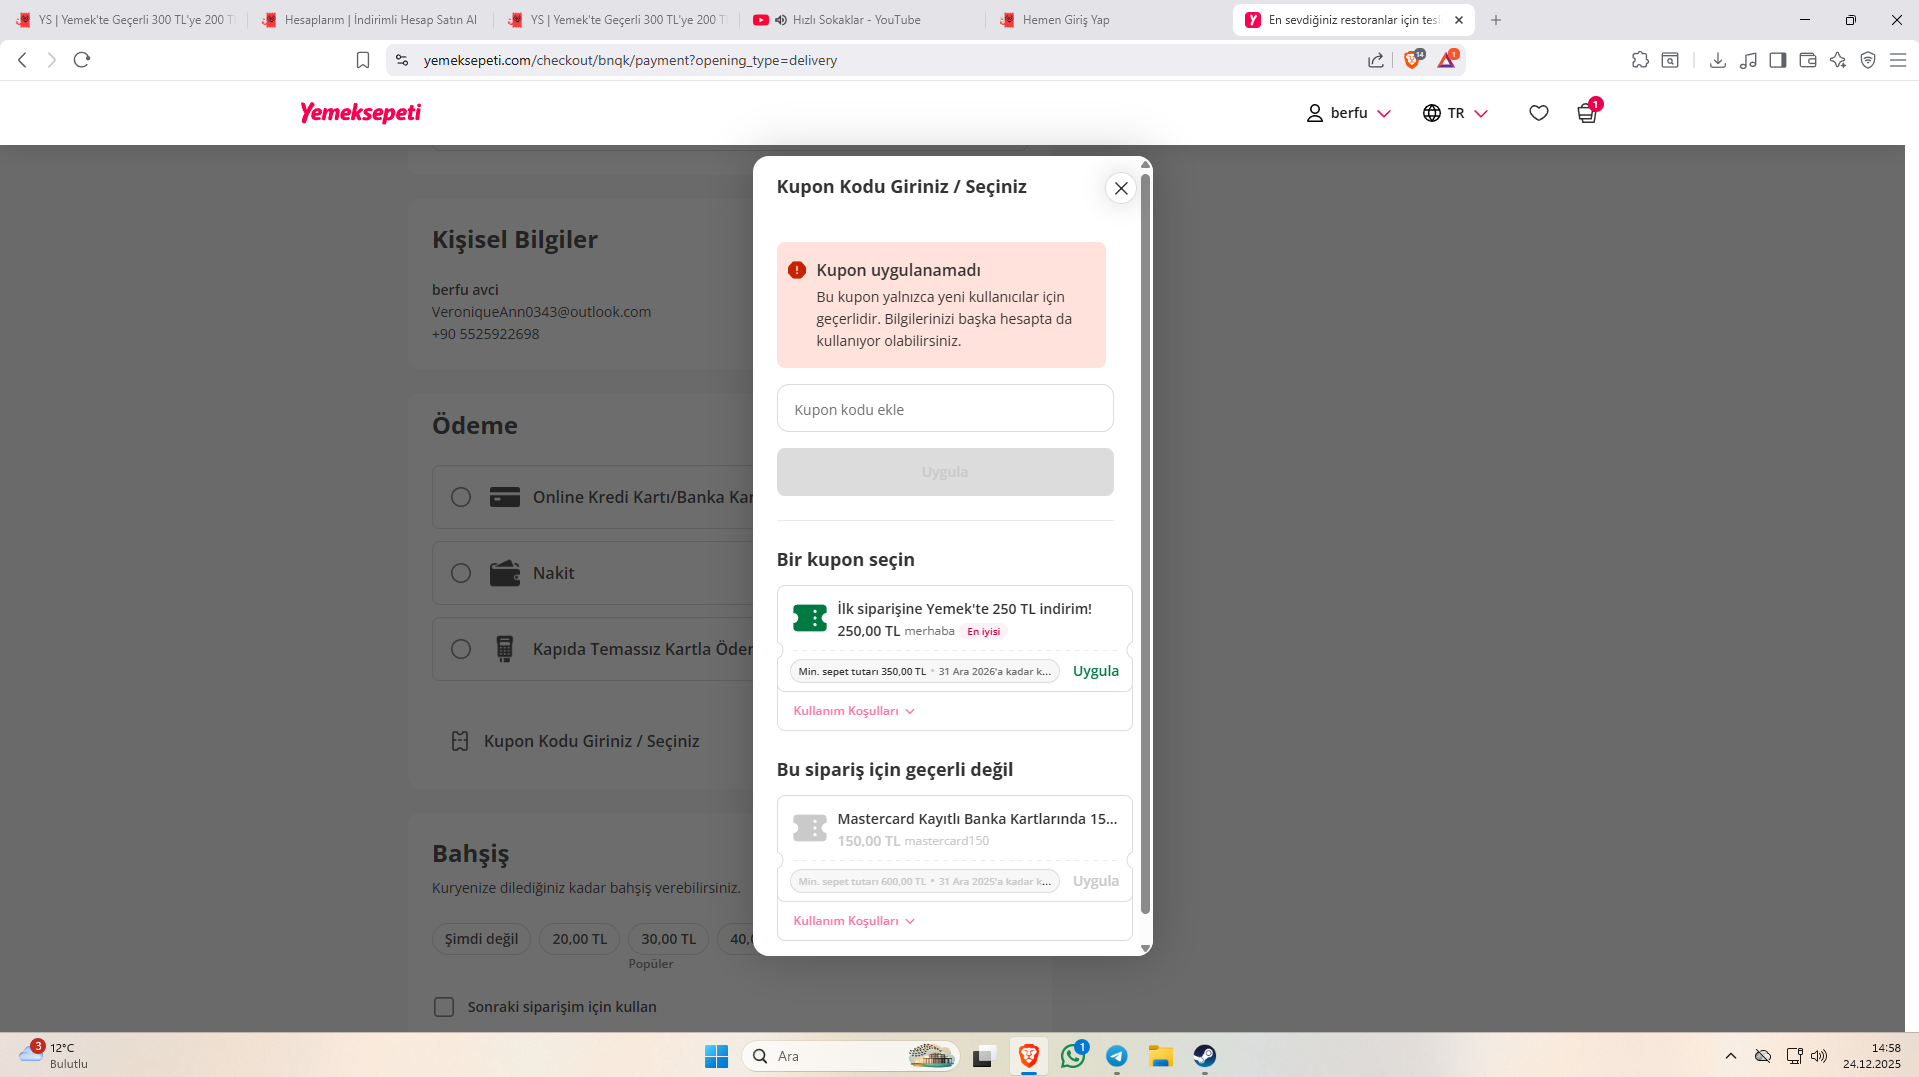
Task: Open Task View on the taskbar
Action: 984,1056
